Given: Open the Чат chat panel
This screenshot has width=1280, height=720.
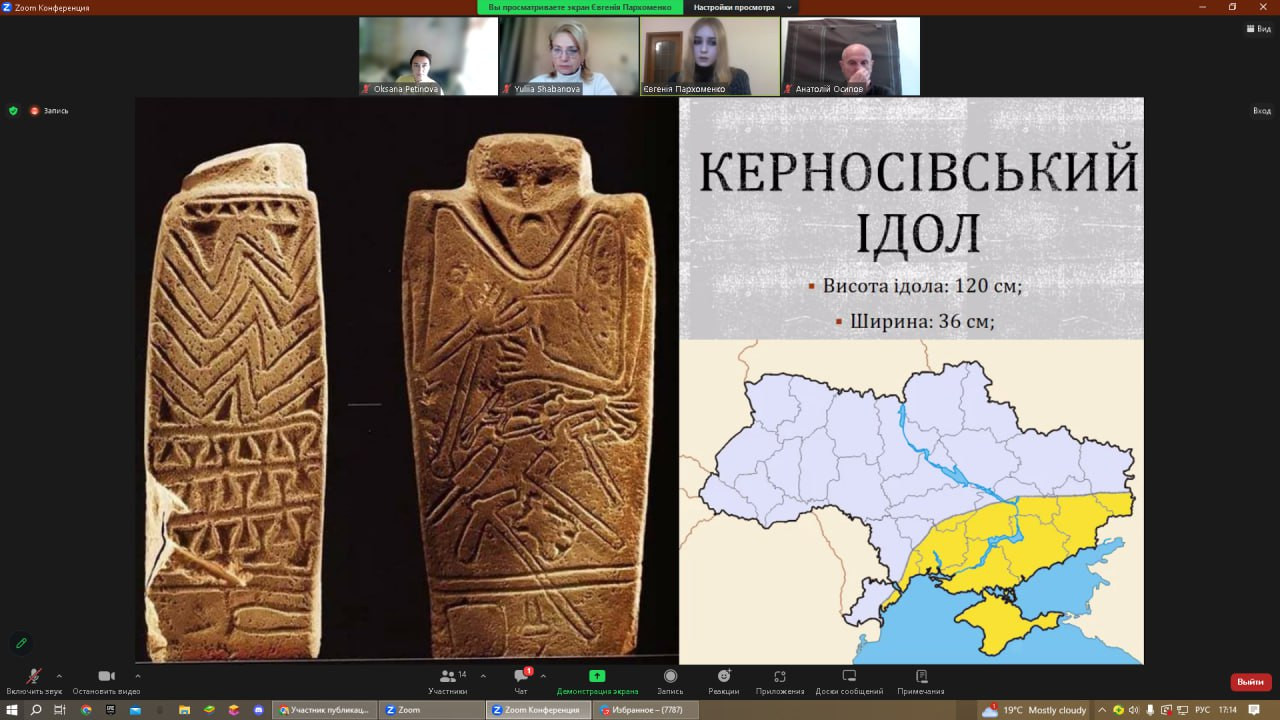Looking at the screenshot, I should pos(521,682).
